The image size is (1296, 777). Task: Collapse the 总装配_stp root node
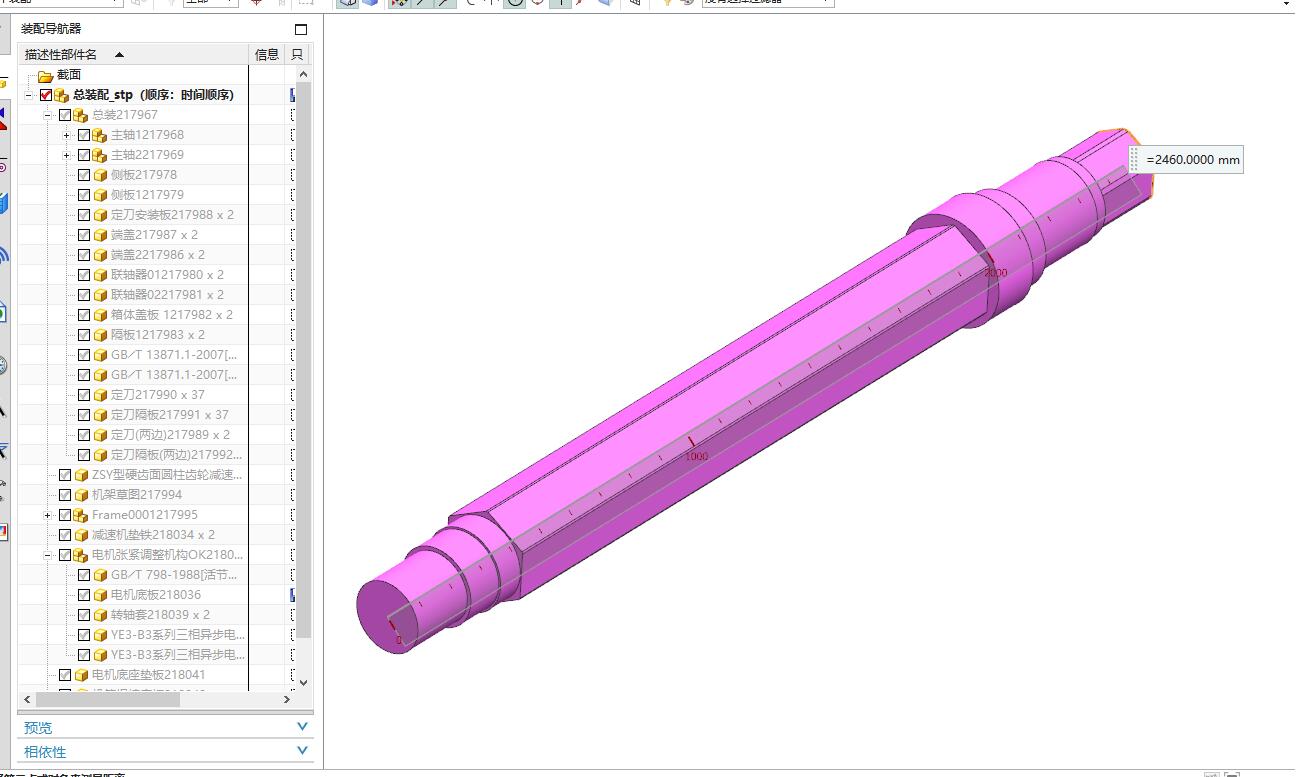pyautogui.click(x=29, y=95)
